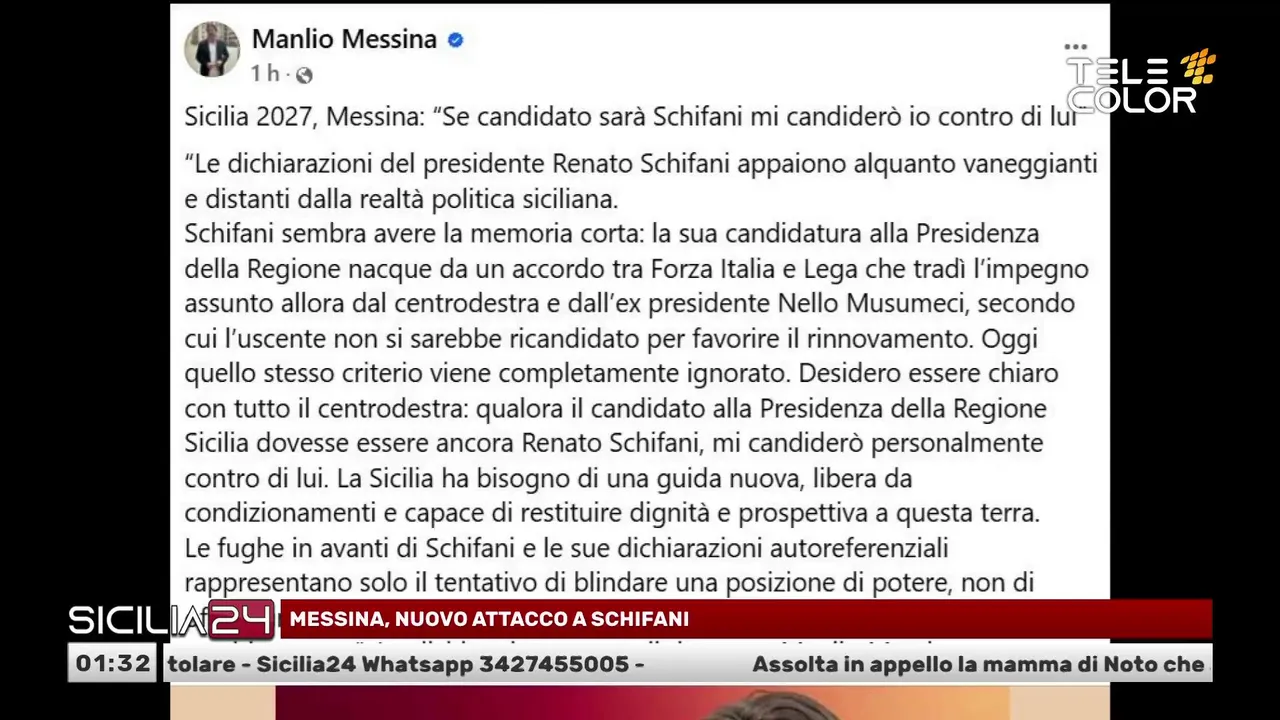
Task: Open the three-dots post options menu
Action: tap(1075, 47)
